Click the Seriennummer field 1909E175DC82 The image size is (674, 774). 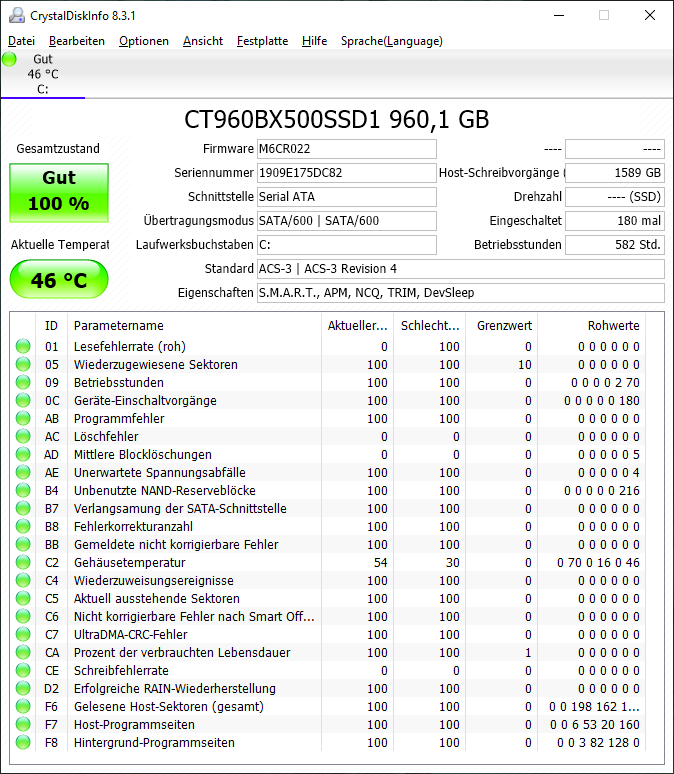click(x=347, y=173)
